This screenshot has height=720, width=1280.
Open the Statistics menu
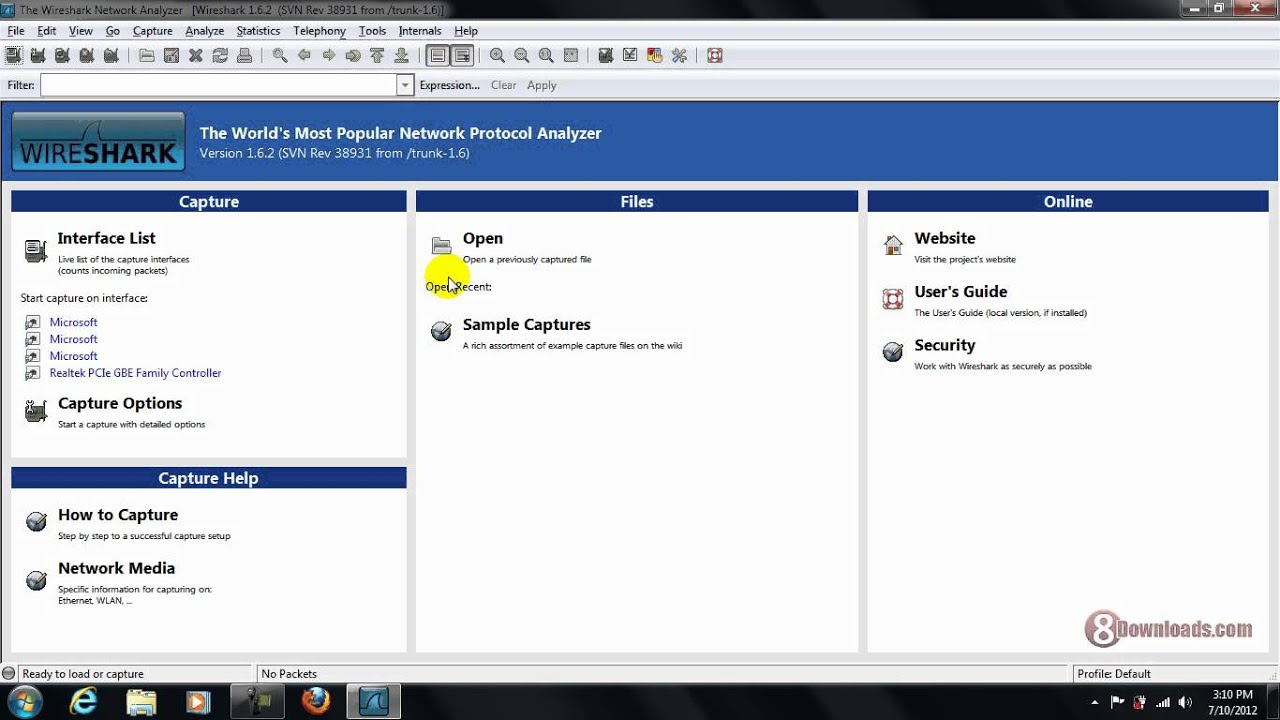click(259, 31)
